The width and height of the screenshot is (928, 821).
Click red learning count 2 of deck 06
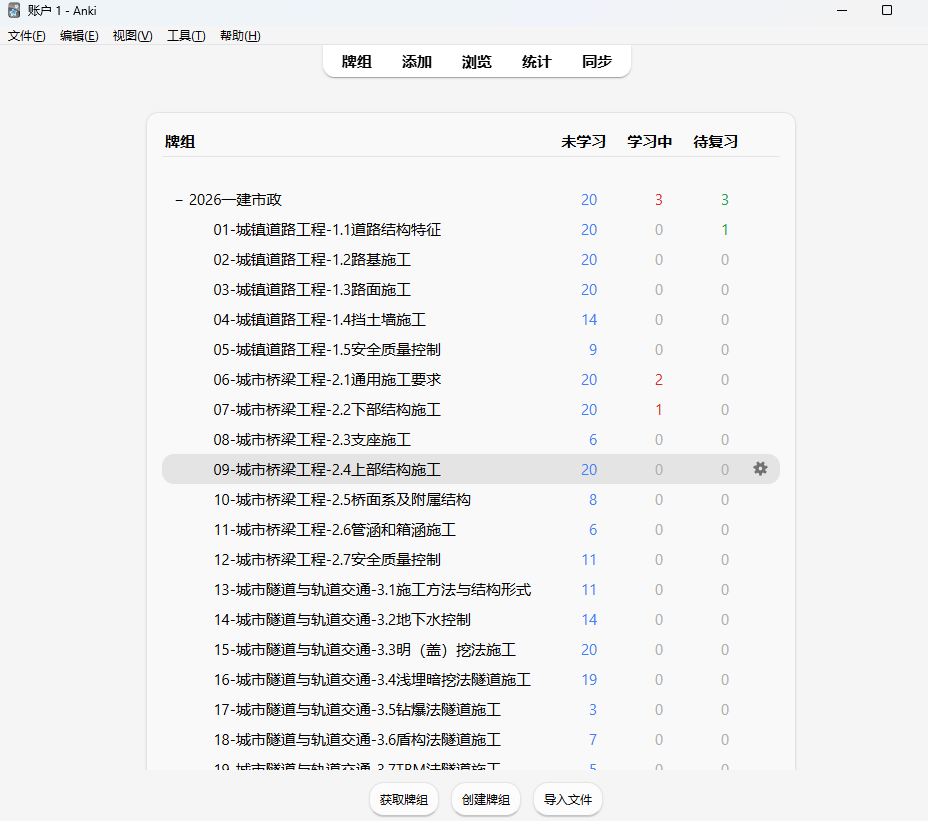pos(659,380)
